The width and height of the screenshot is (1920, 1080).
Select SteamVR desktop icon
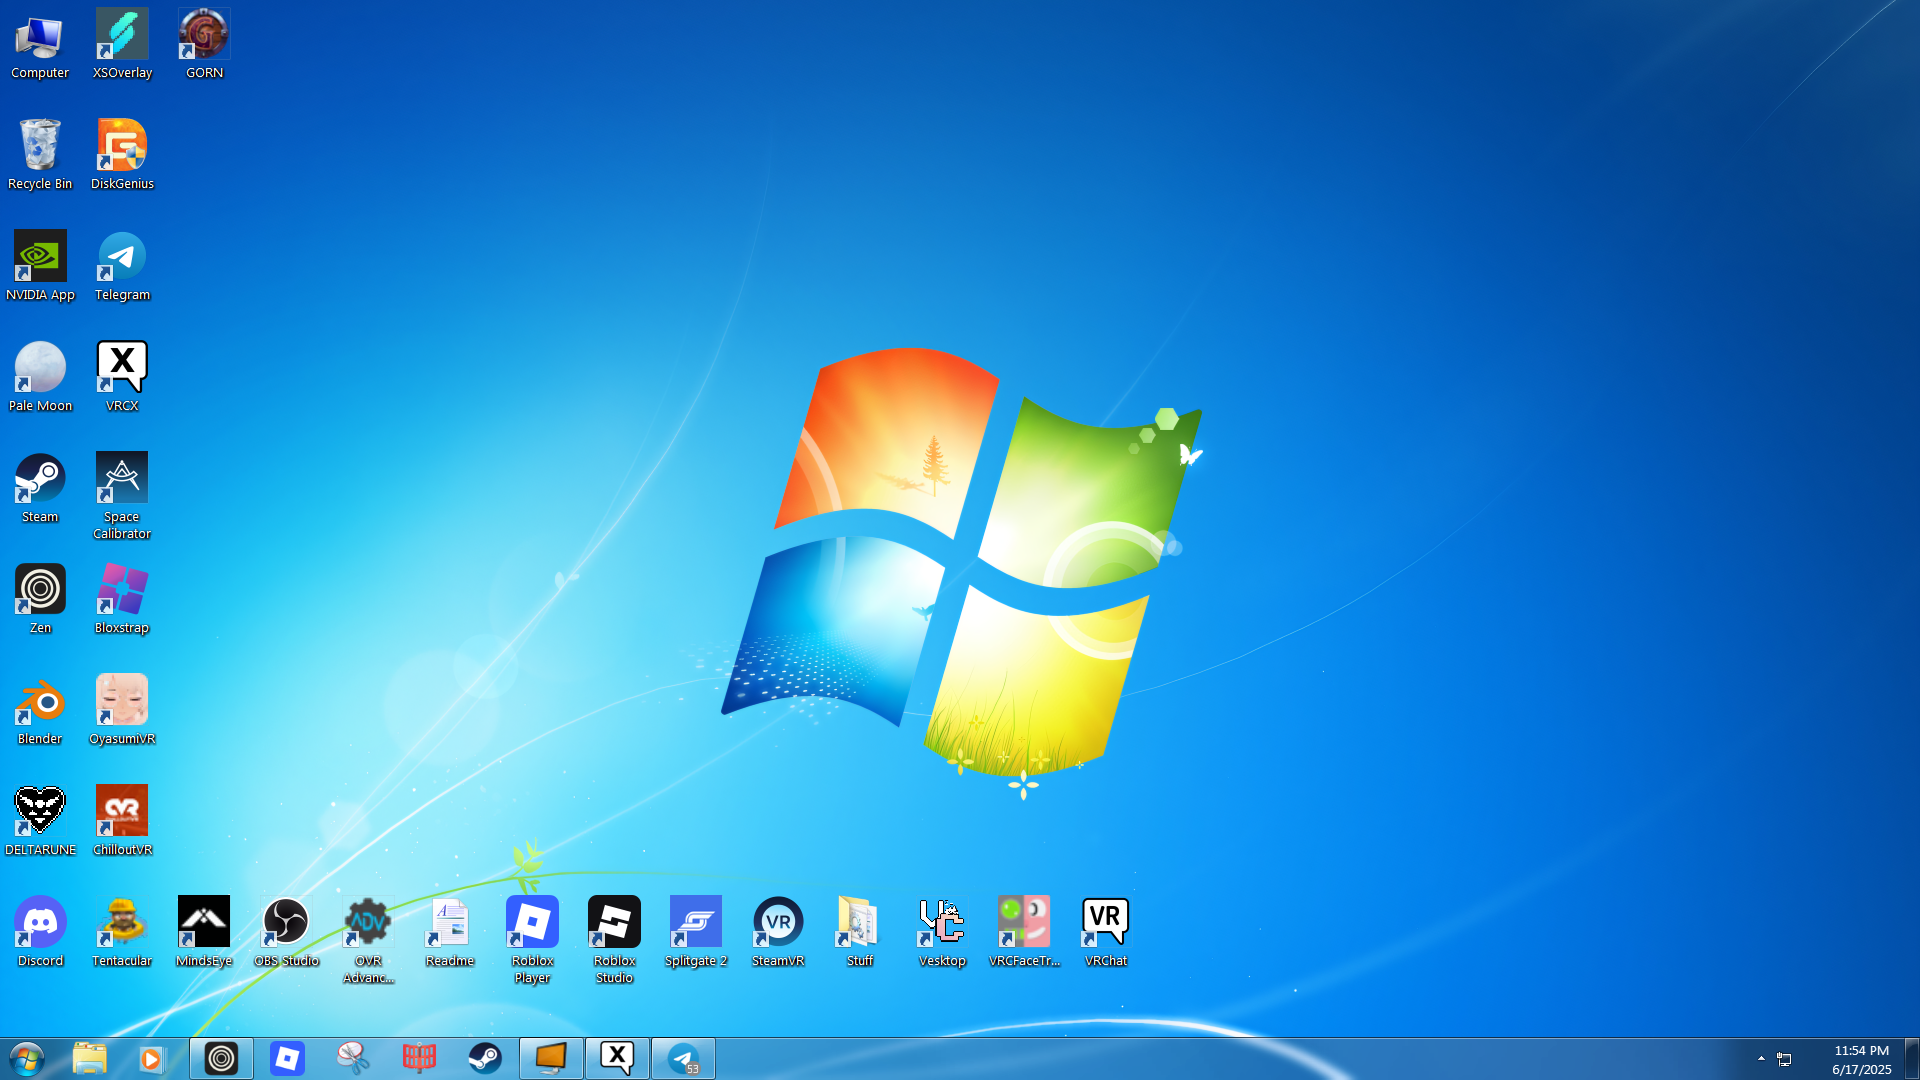point(778,933)
